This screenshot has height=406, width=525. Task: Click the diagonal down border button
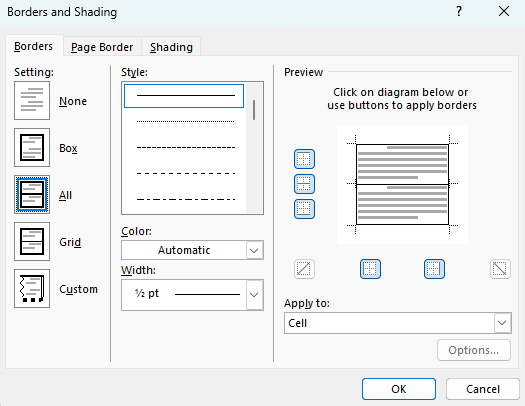point(500,269)
